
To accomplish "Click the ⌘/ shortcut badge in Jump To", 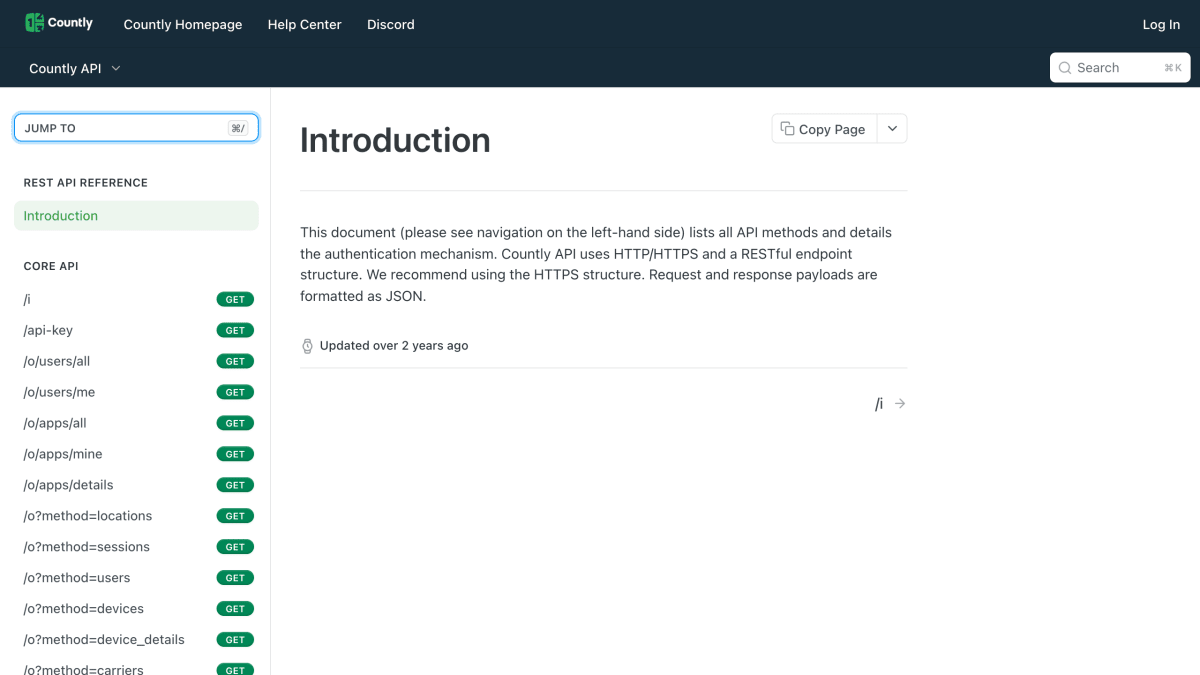I will click(238, 128).
